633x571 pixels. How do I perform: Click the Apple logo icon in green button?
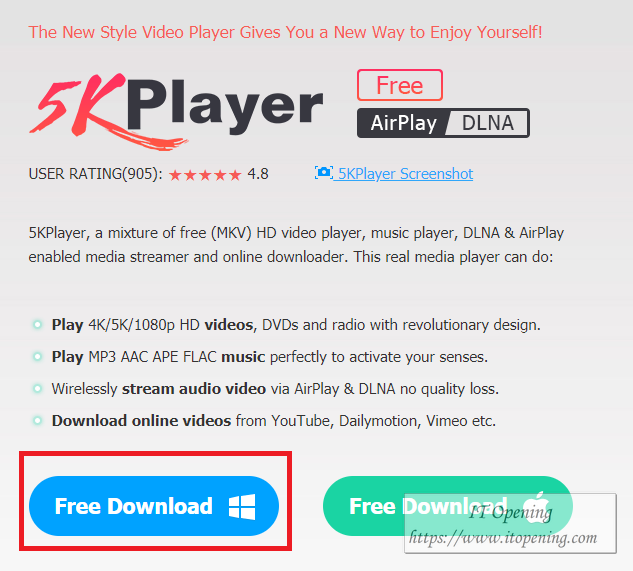537,507
